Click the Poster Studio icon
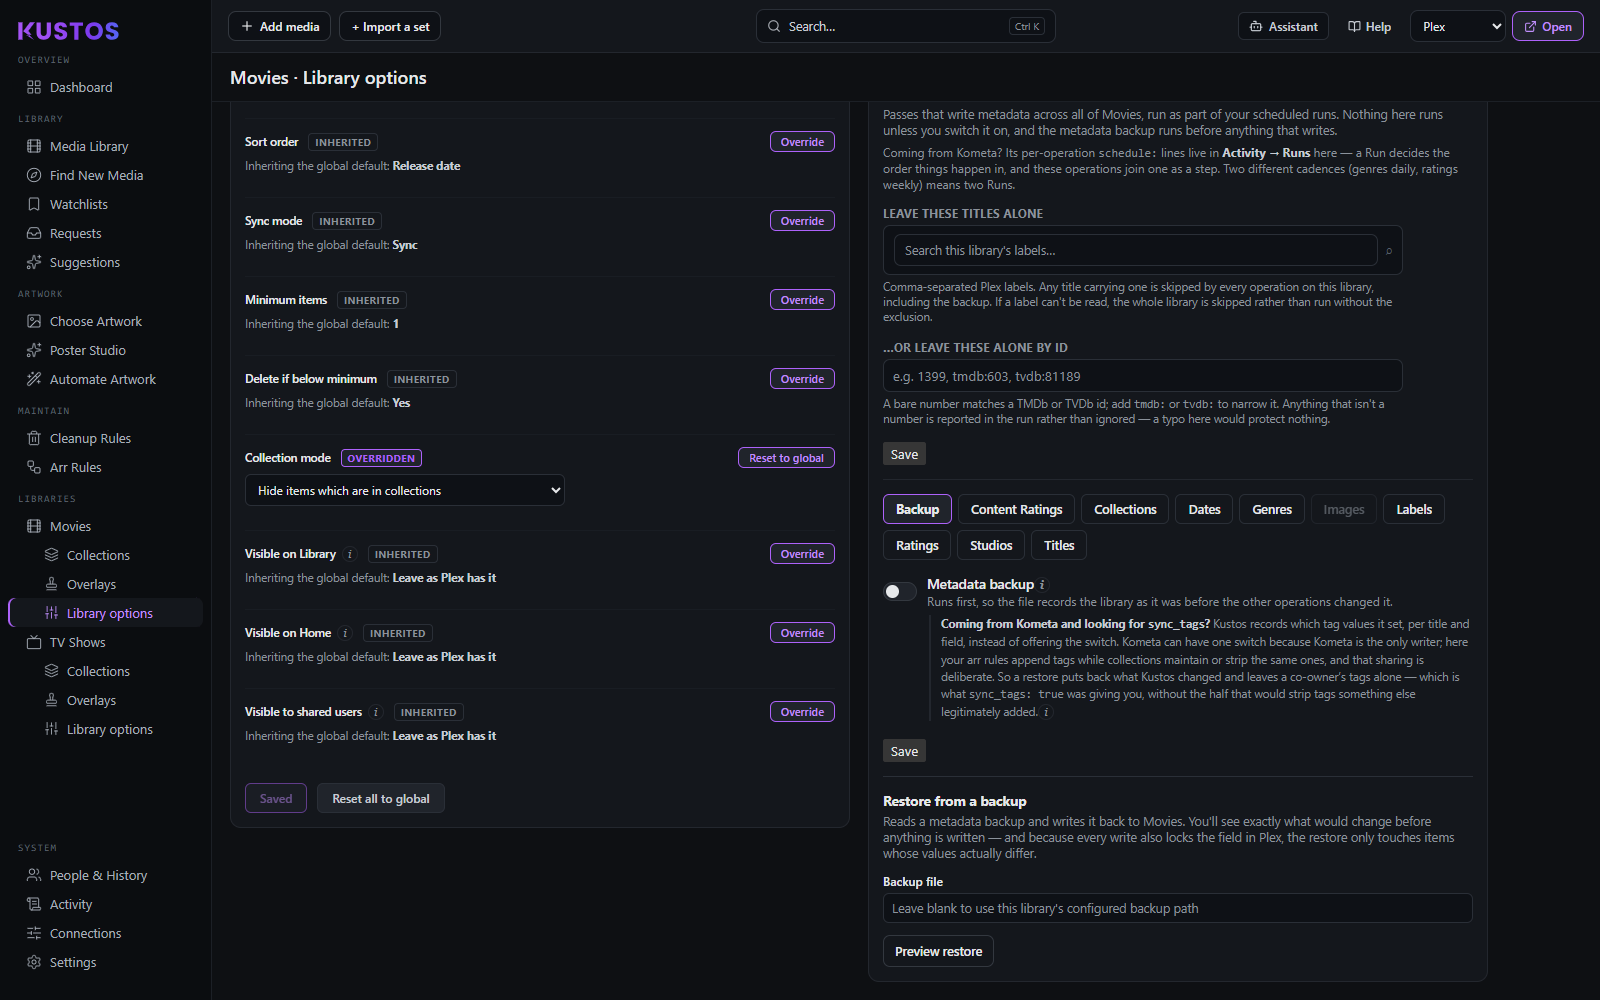The width and height of the screenshot is (1600, 1000). coord(34,350)
